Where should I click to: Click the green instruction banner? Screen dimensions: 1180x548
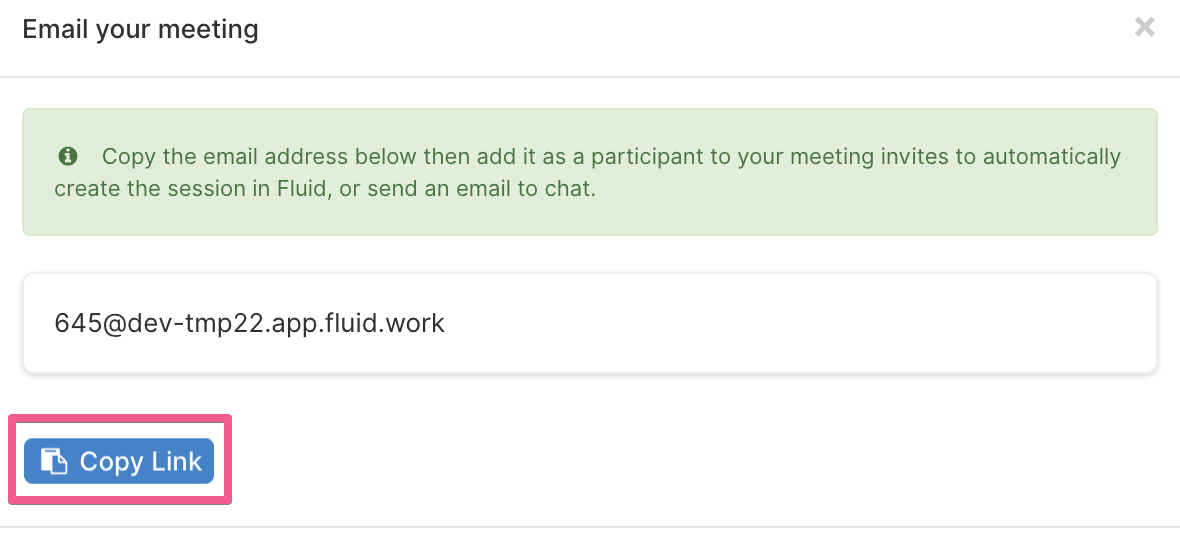(589, 172)
